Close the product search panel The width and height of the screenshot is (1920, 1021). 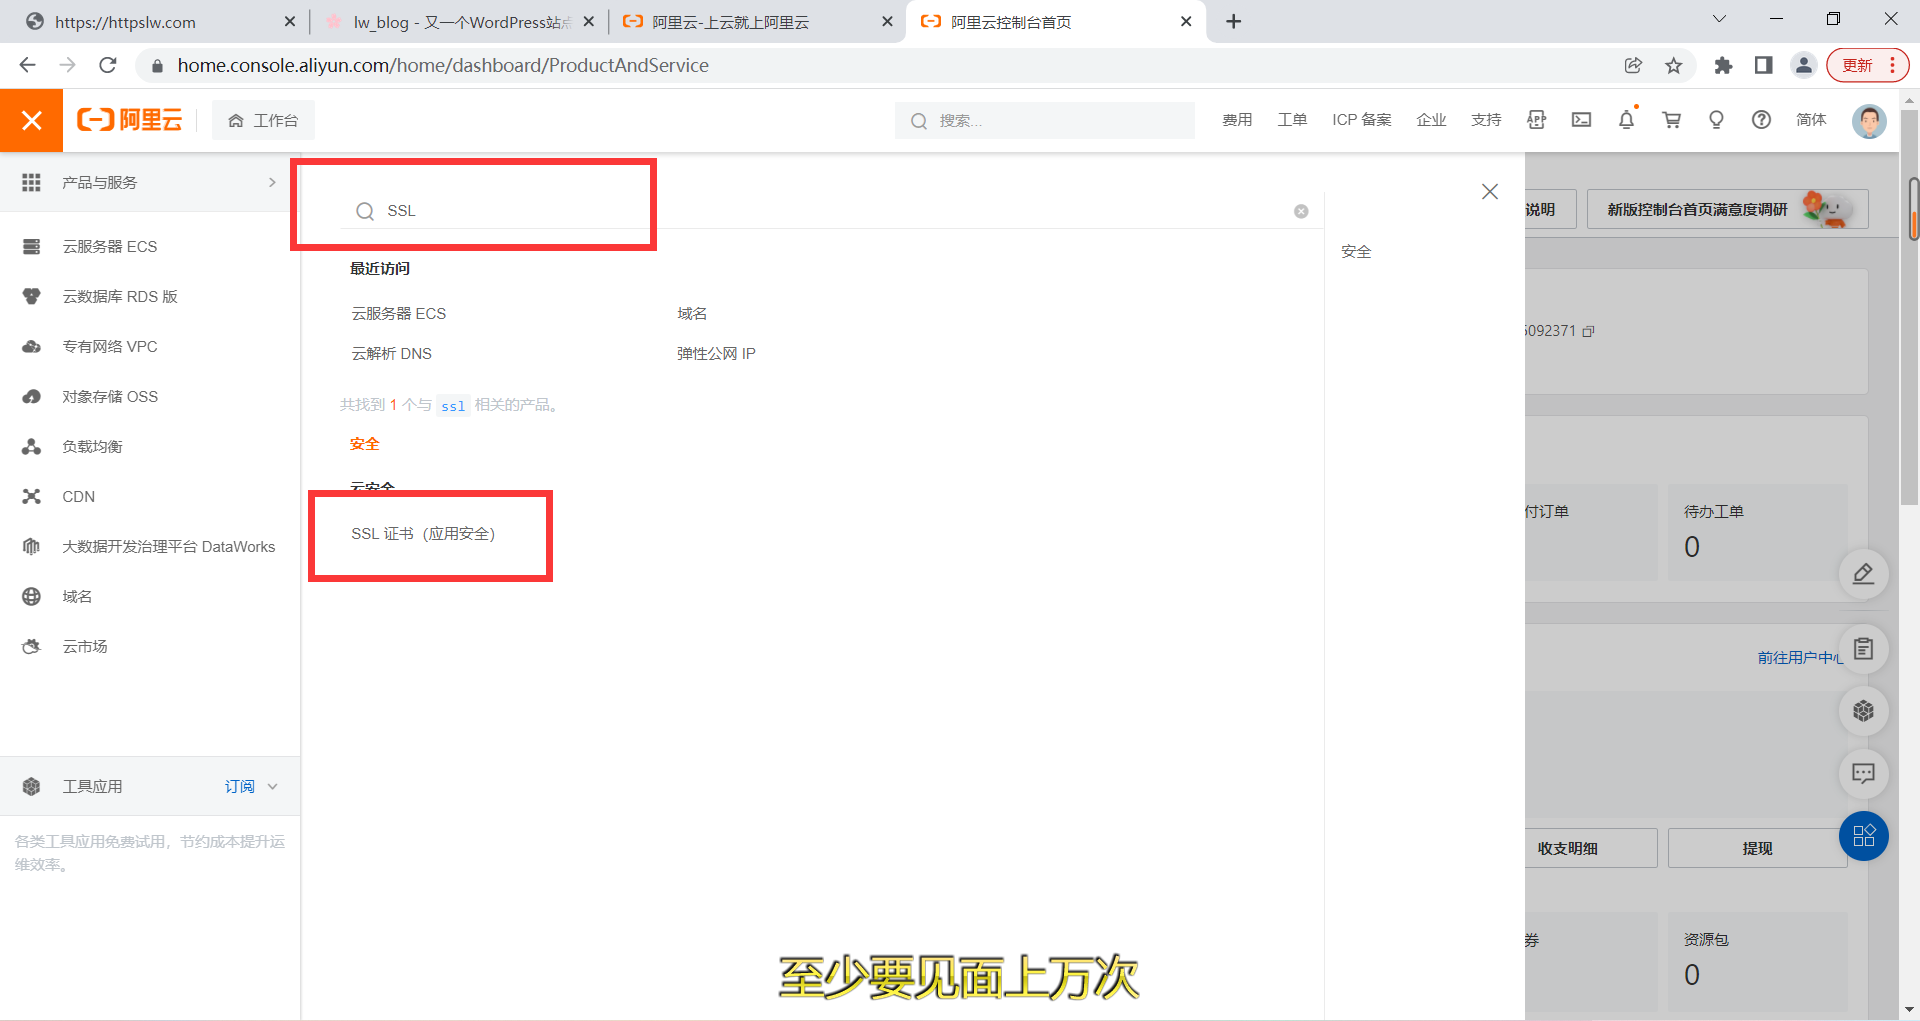click(x=1490, y=191)
